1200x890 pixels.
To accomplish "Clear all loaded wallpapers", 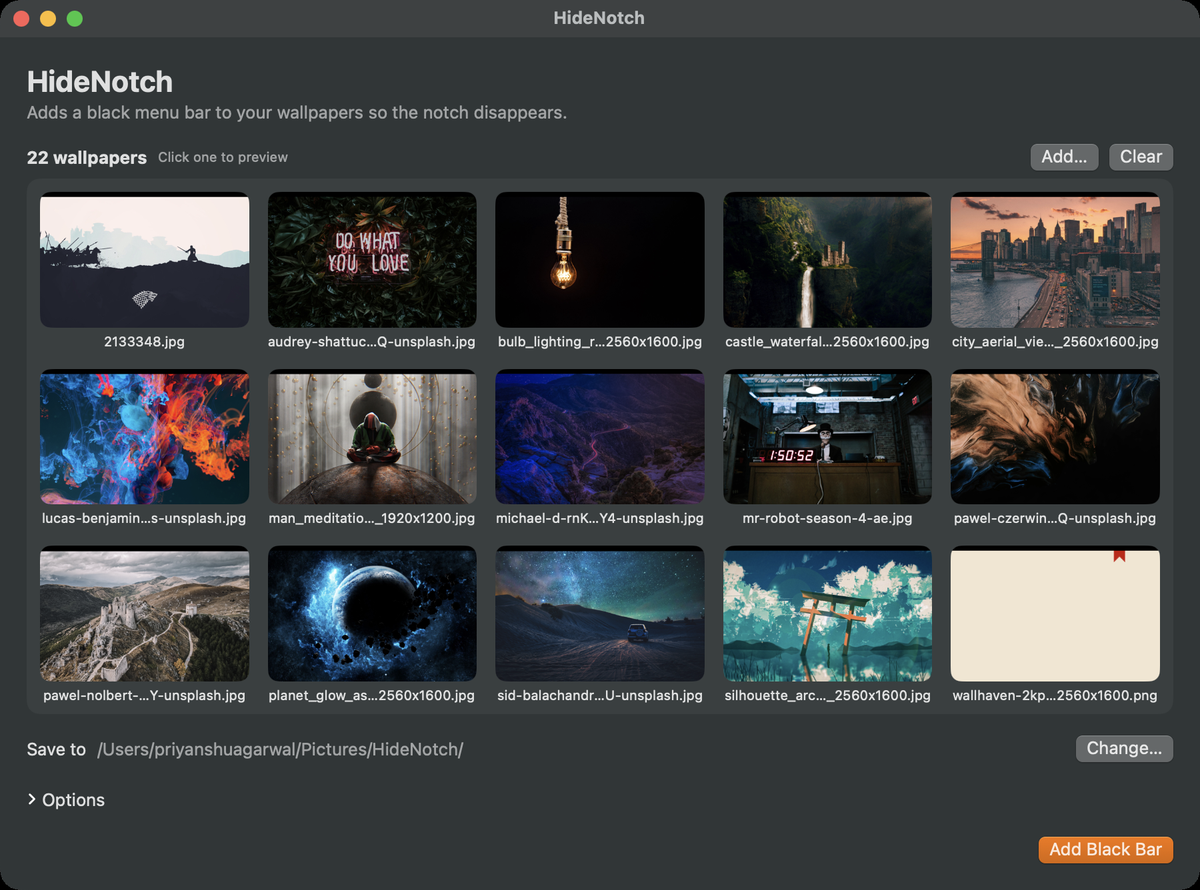I will pos(1141,157).
